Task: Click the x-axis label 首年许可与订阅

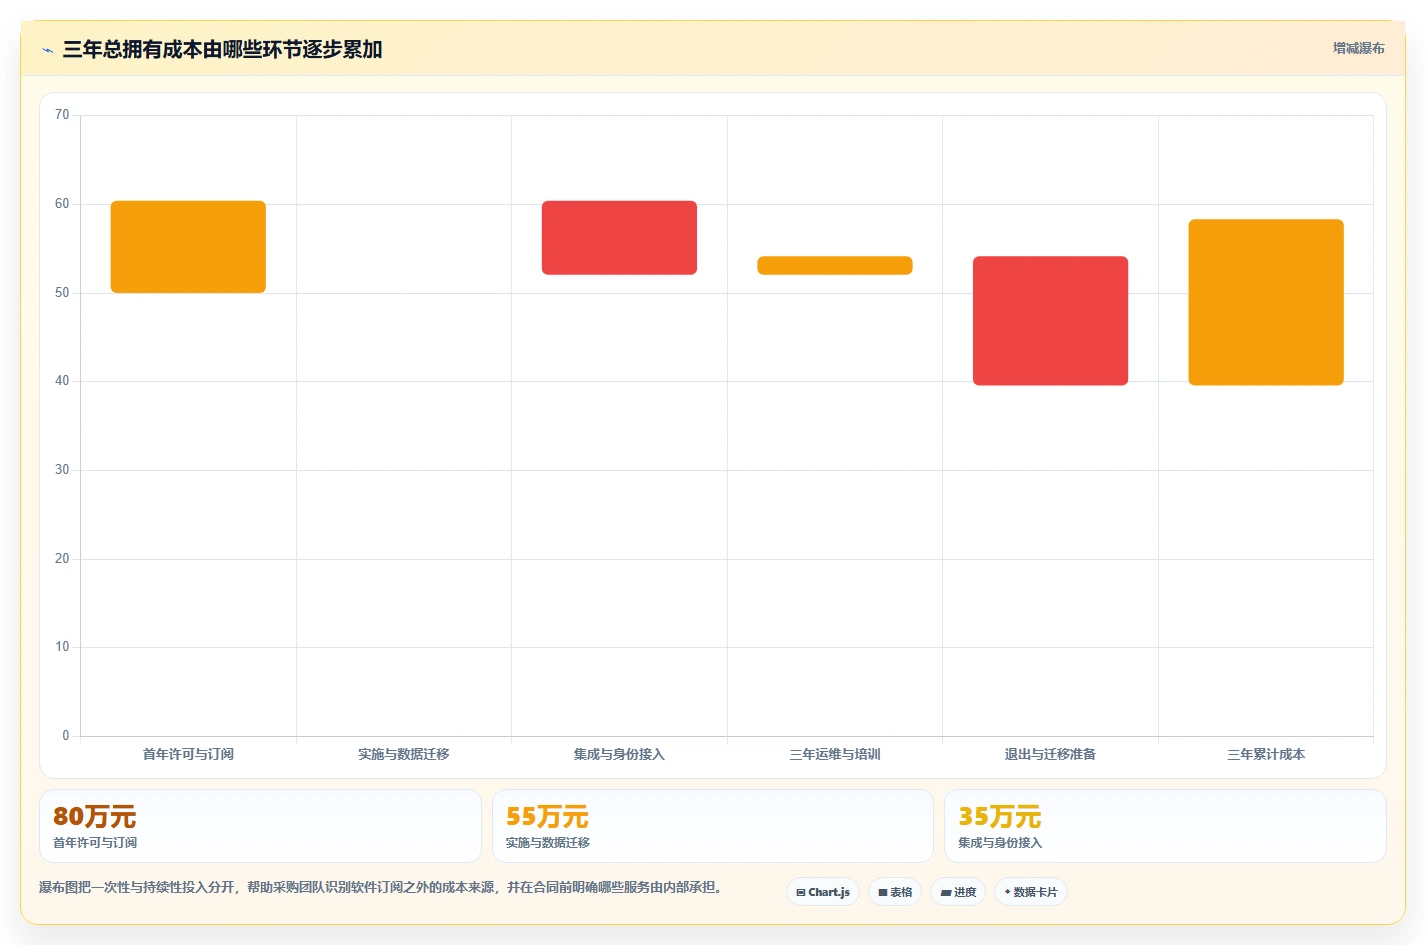Action: coord(188,754)
